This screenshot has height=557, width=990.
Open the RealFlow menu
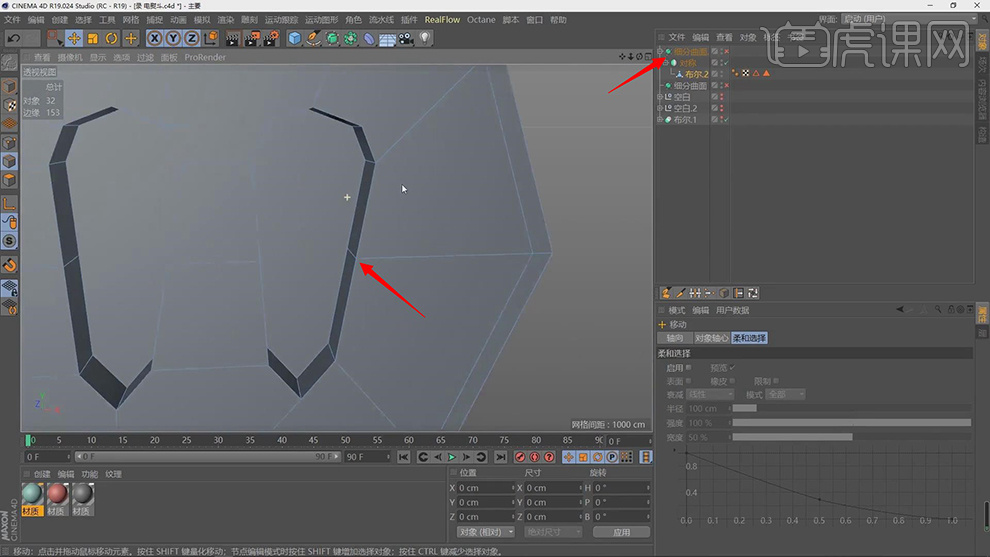[x=442, y=20]
